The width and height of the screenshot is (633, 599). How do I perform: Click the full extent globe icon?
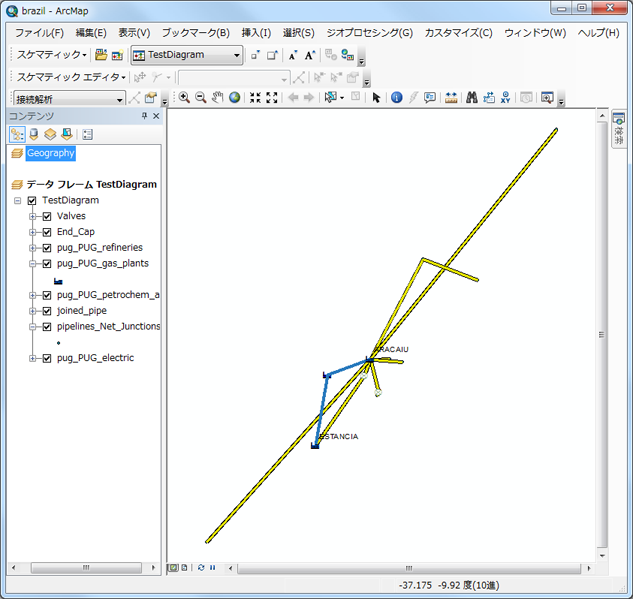(234, 98)
